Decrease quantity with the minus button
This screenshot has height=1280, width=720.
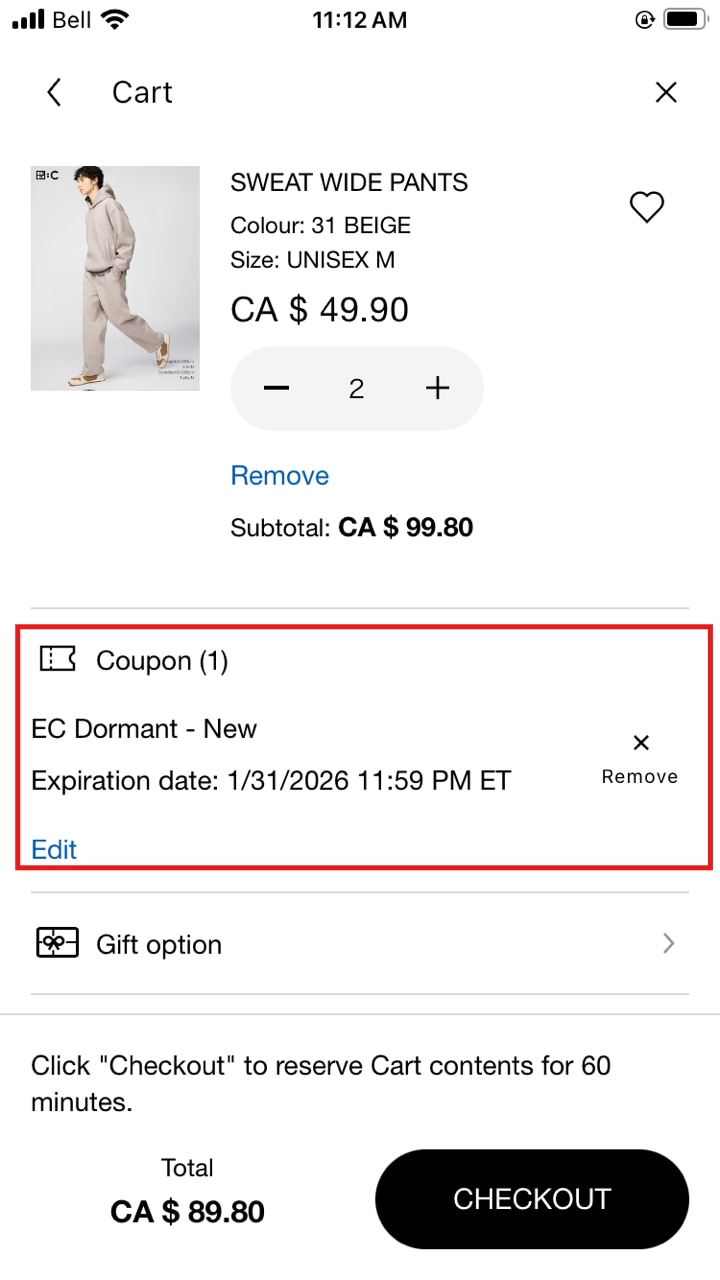277,389
